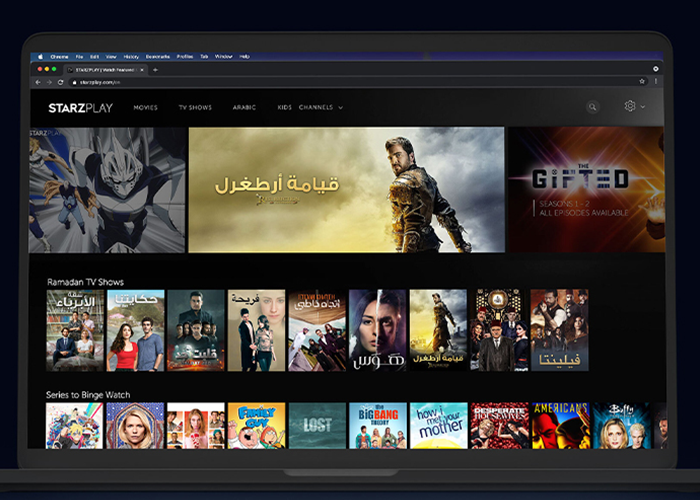Open the Chrome History menu
Viewport: 700px width, 500px height.
click(131, 57)
